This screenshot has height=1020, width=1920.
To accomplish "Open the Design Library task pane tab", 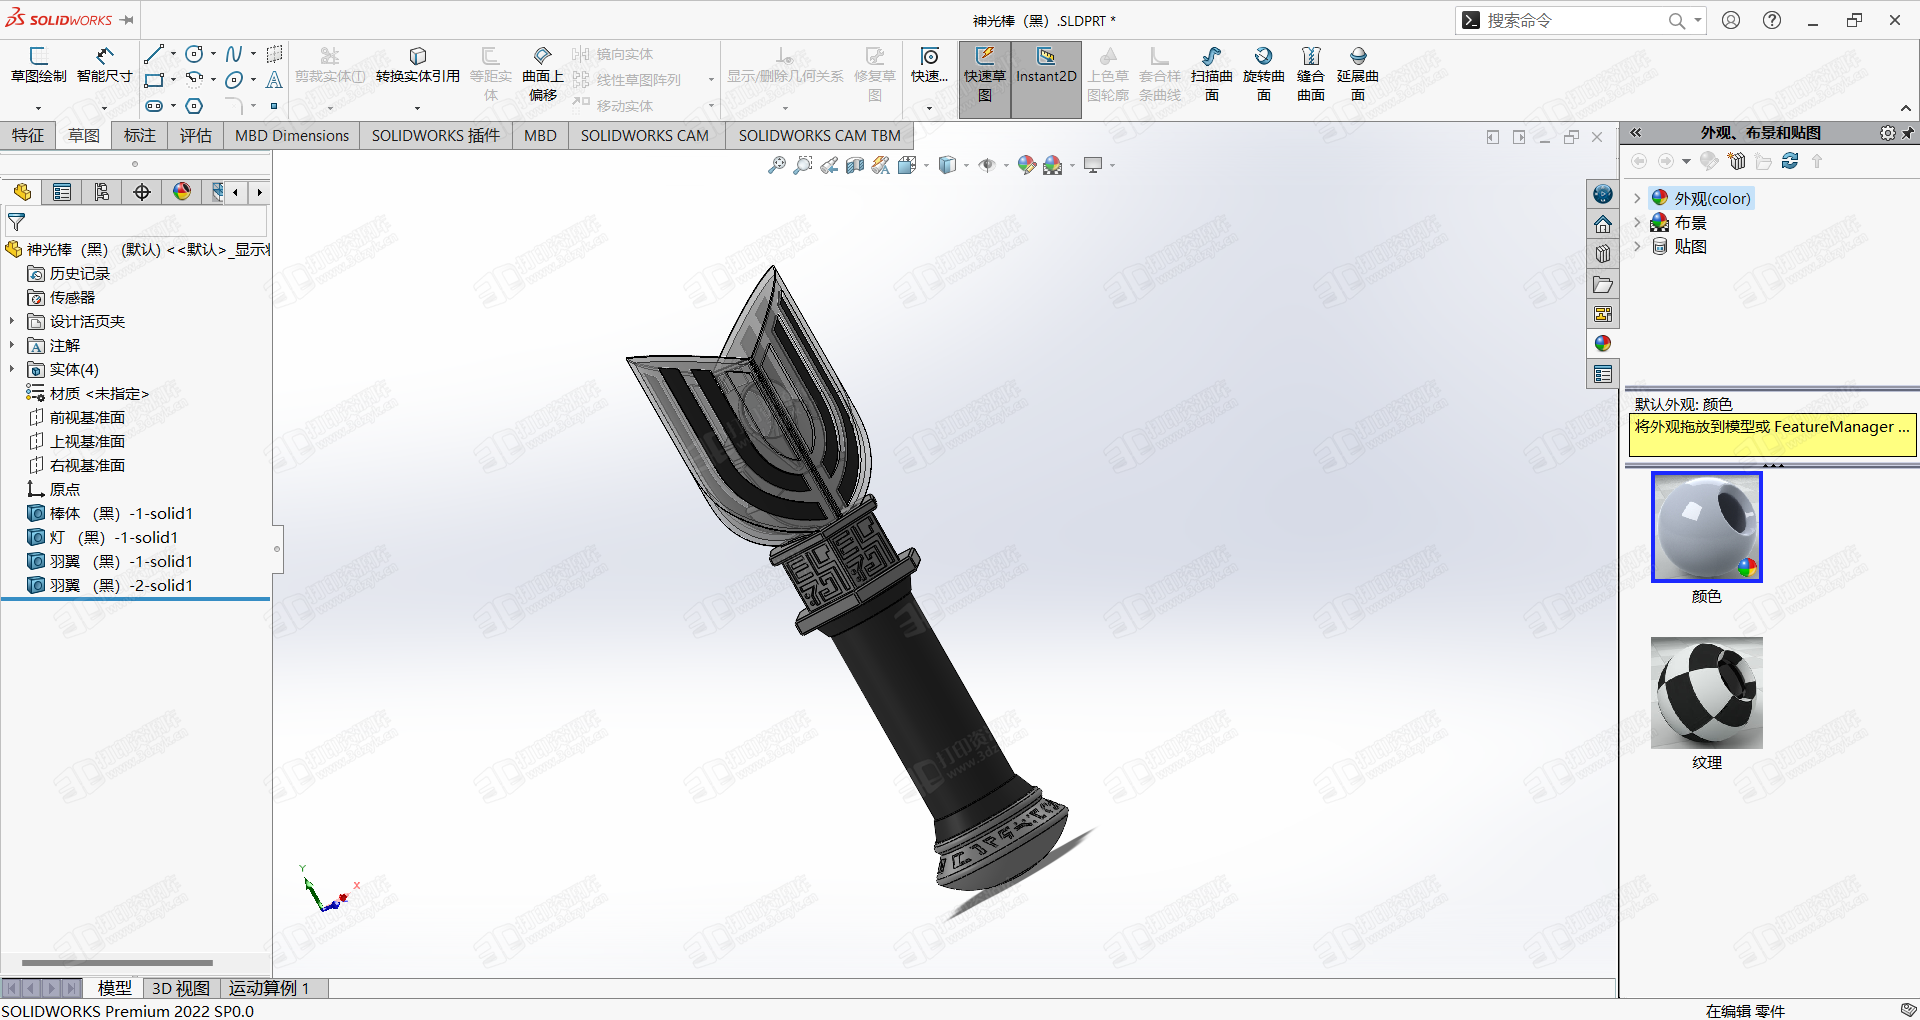I will coord(1603,254).
